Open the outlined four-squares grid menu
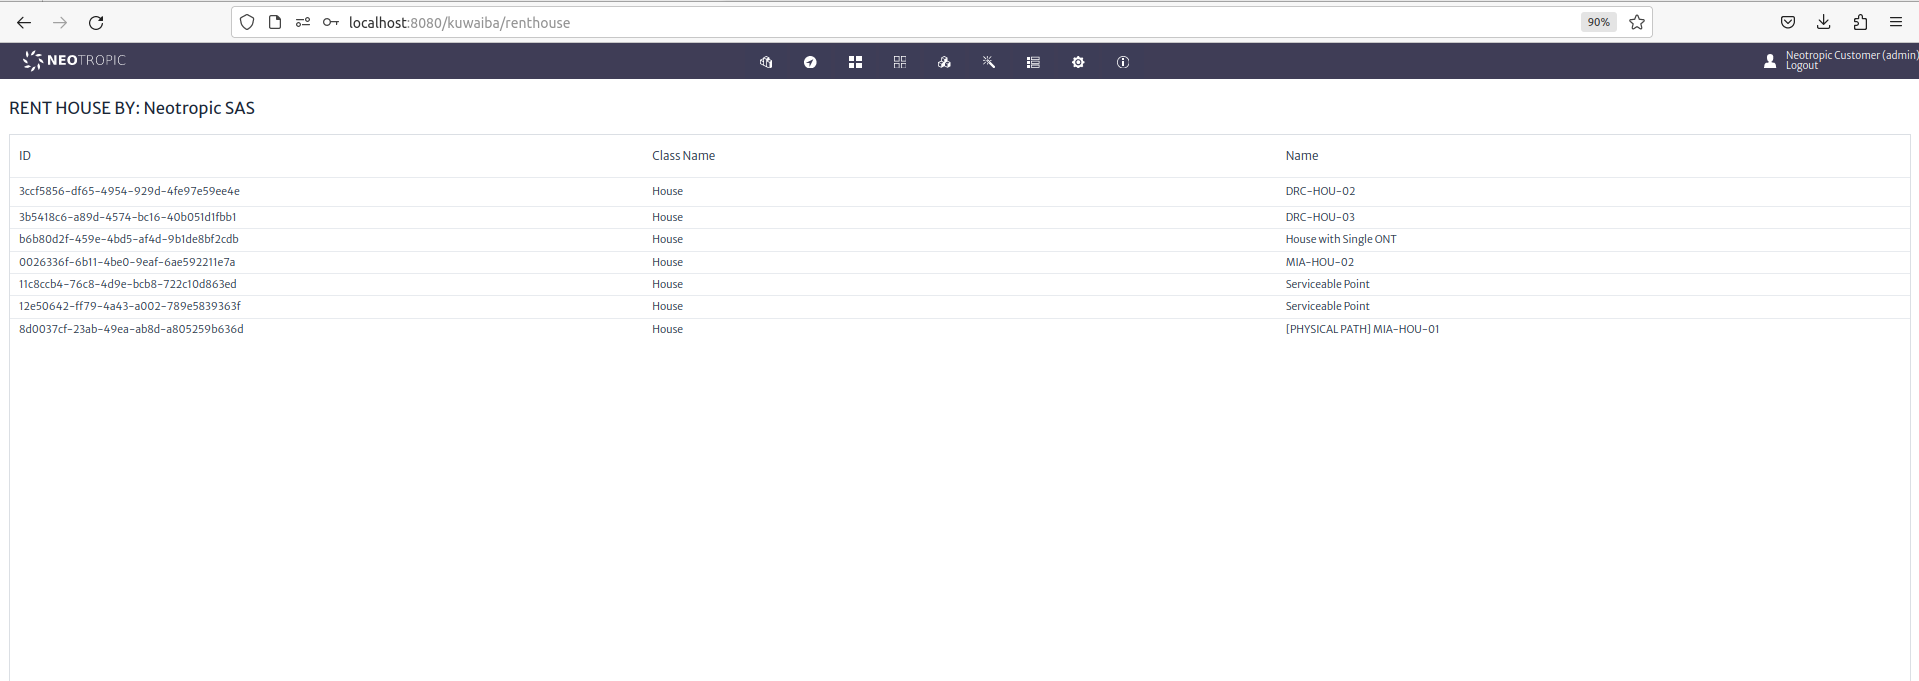The width and height of the screenshot is (1919, 681). click(900, 62)
